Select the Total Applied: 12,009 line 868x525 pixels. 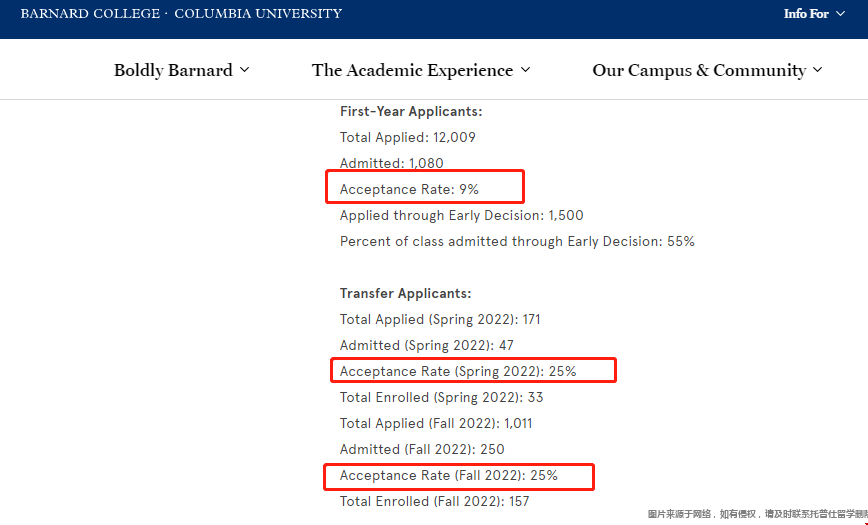[x=408, y=137]
